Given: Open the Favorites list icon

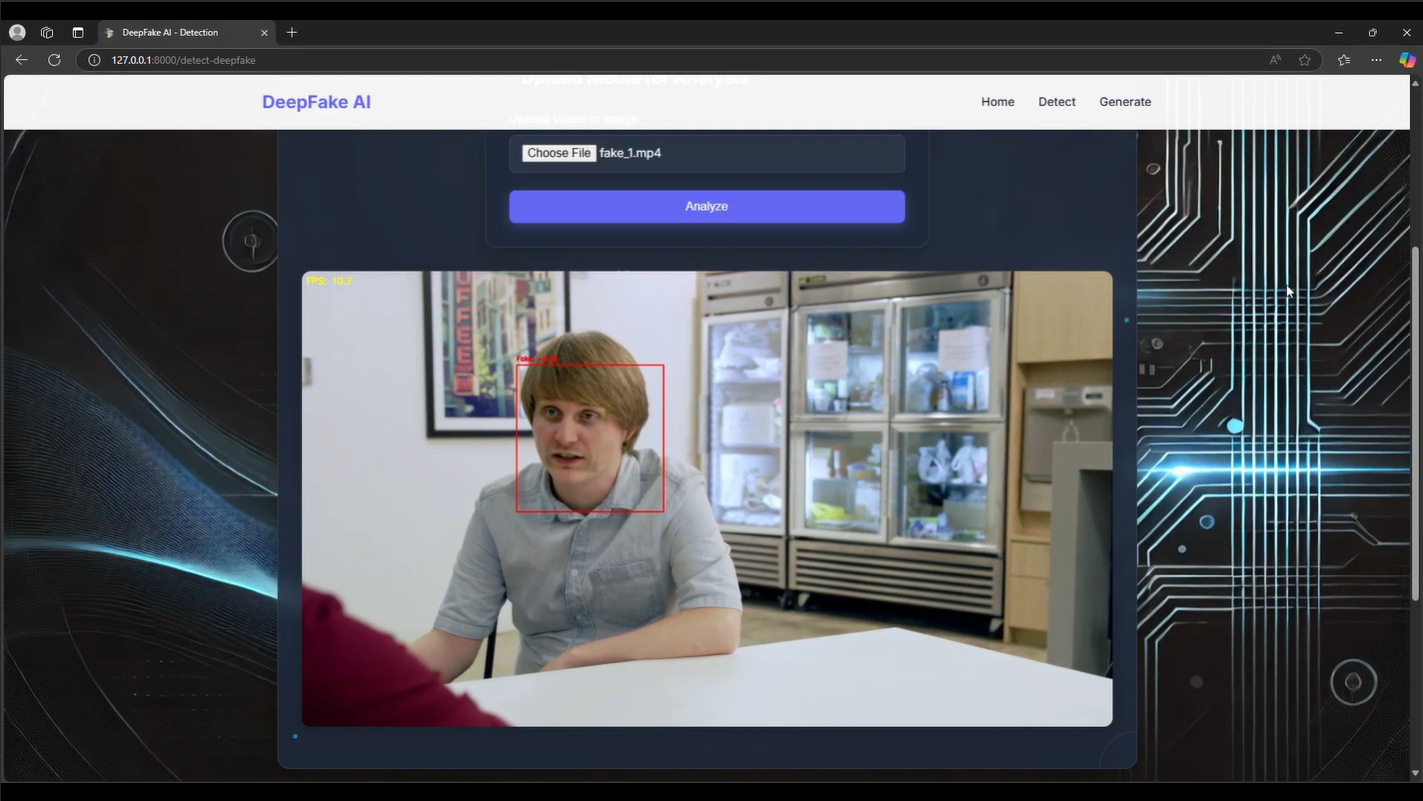Looking at the screenshot, I should click(1344, 60).
